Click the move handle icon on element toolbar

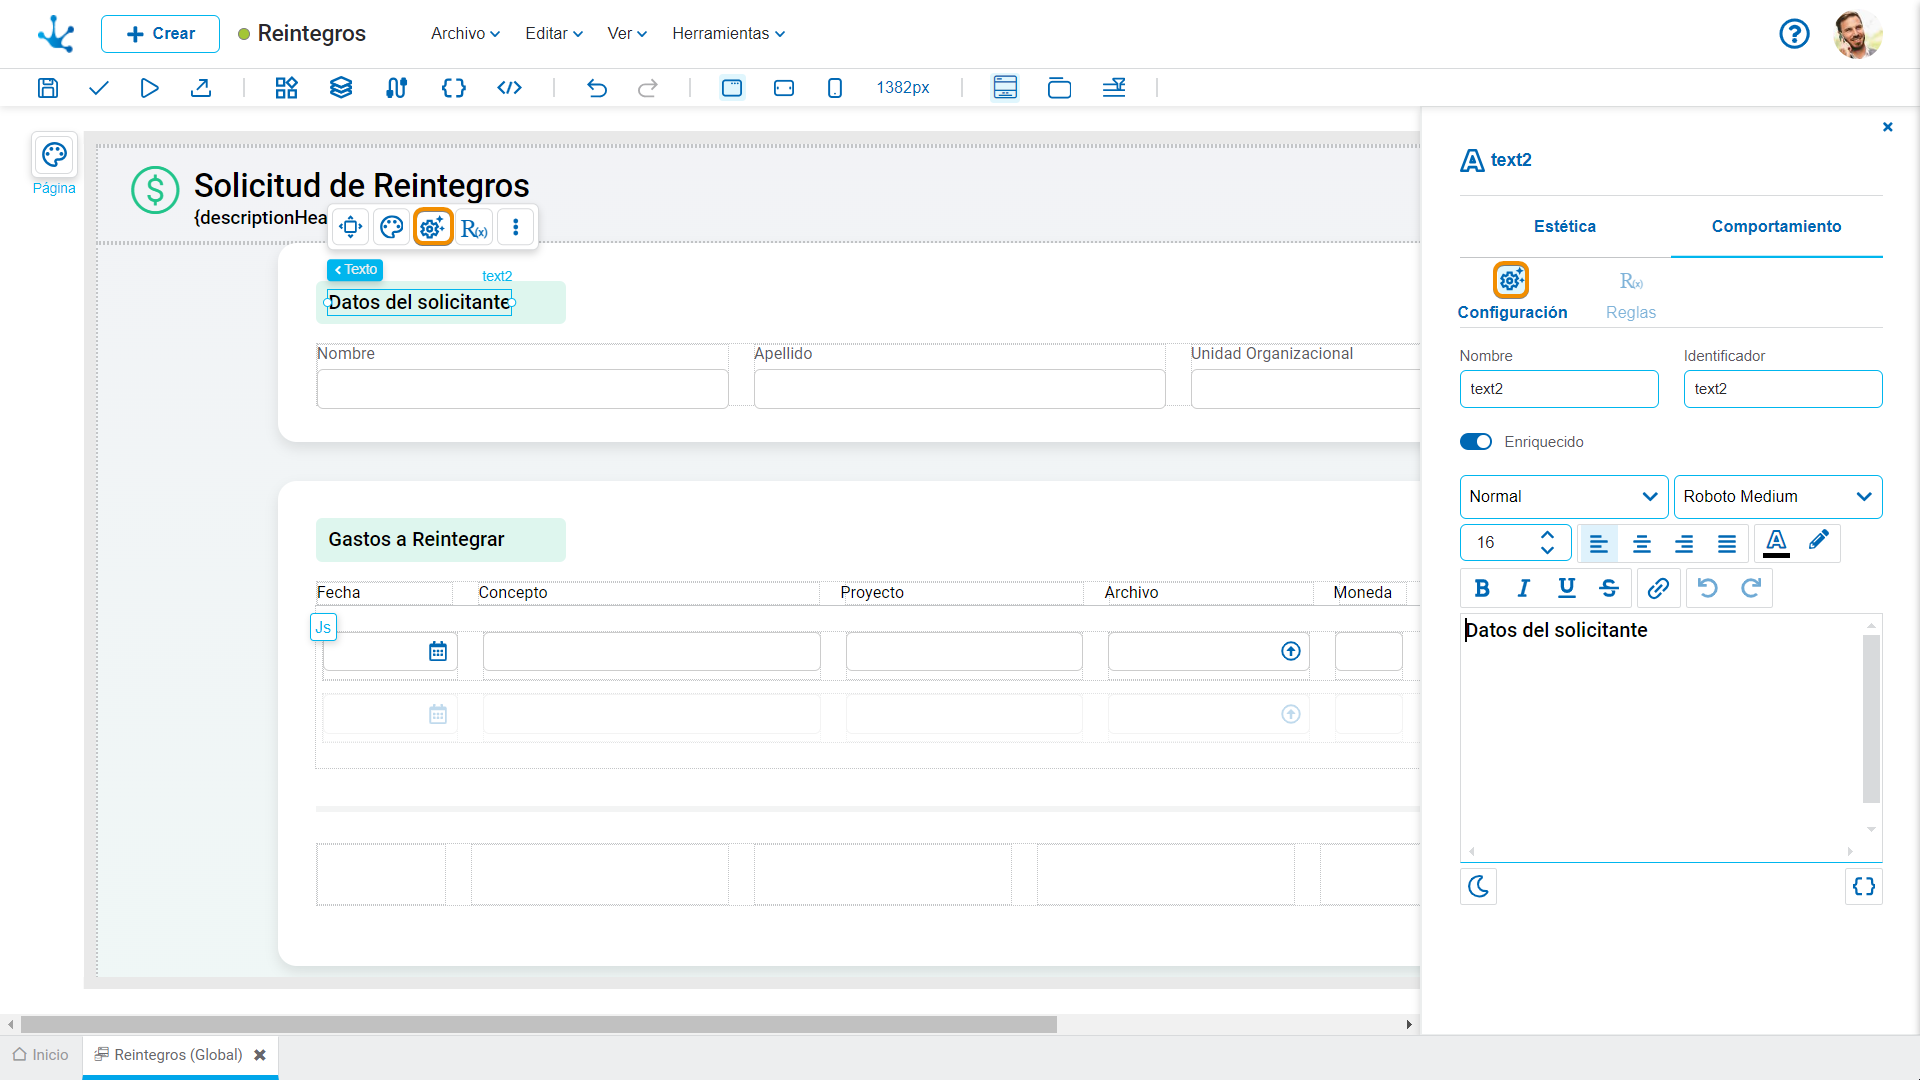tap(350, 227)
